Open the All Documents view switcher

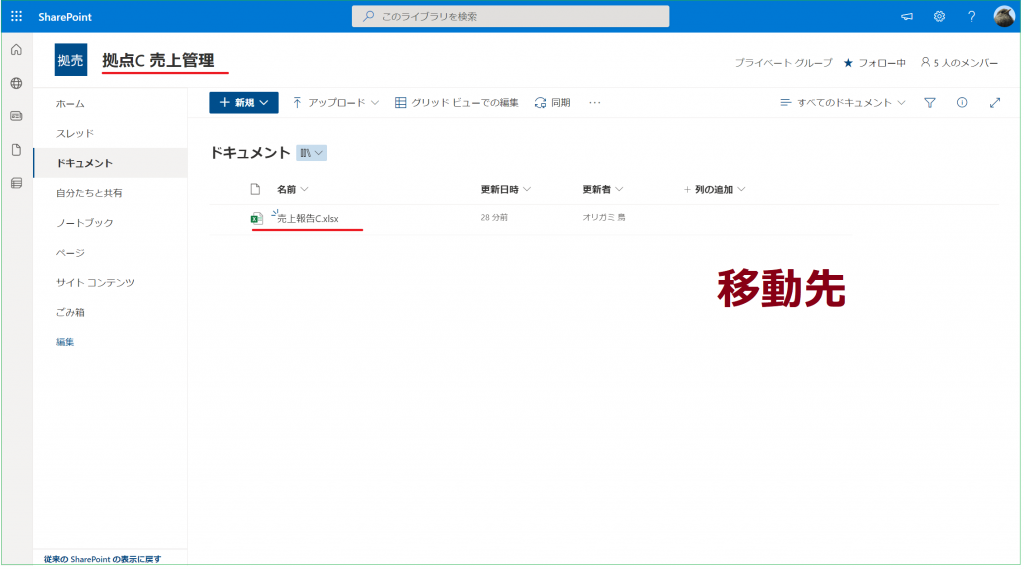[842, 102]
